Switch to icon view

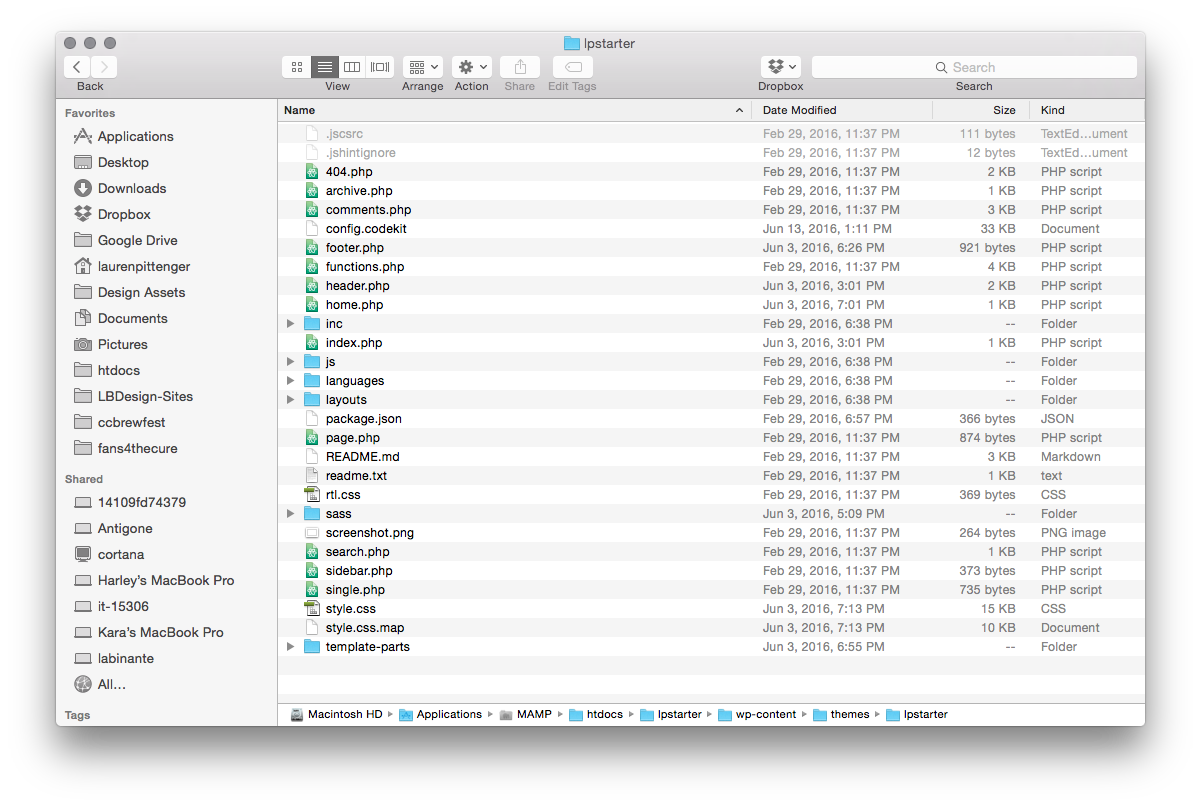pyautogui.click(x=297, y=67)
